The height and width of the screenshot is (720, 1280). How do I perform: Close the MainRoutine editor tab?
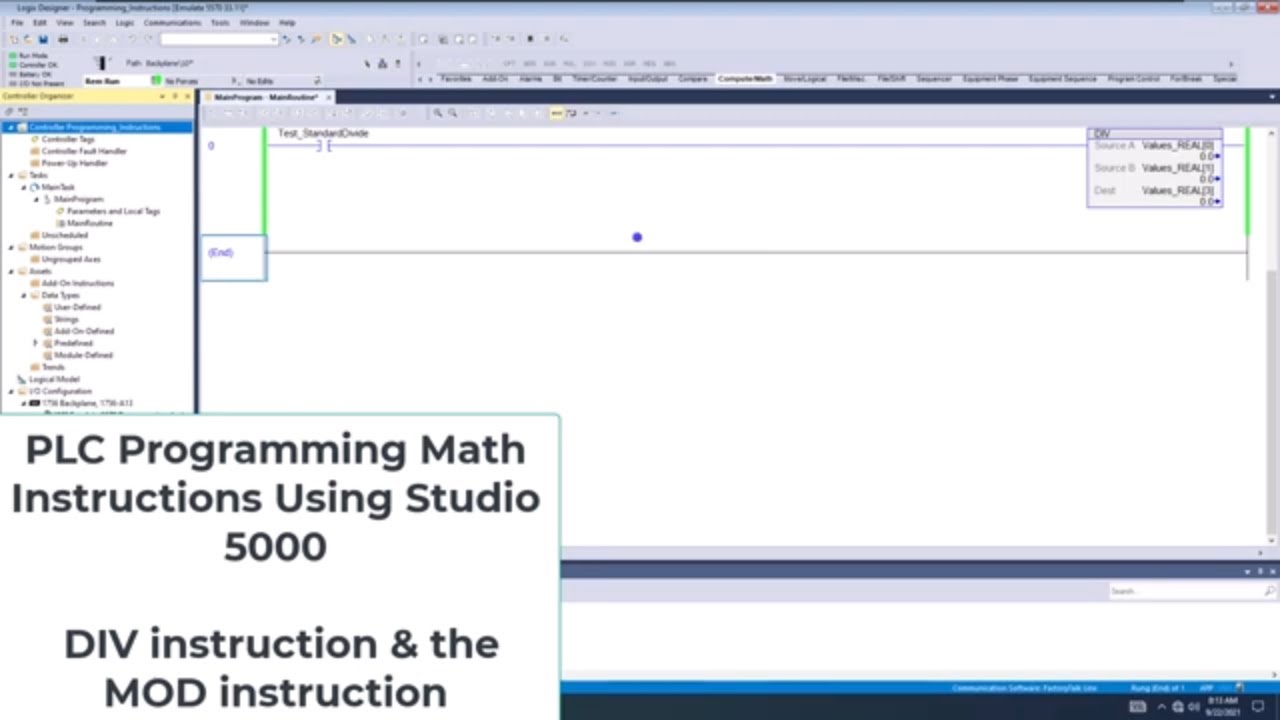tap(329, 97)
